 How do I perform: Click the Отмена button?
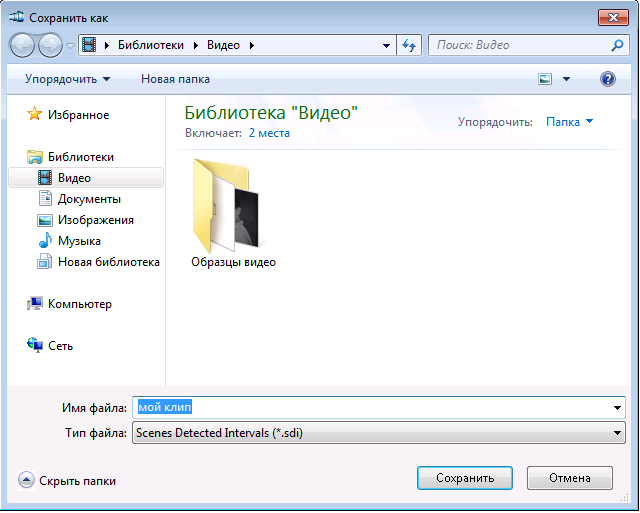(x=570, y=478)
